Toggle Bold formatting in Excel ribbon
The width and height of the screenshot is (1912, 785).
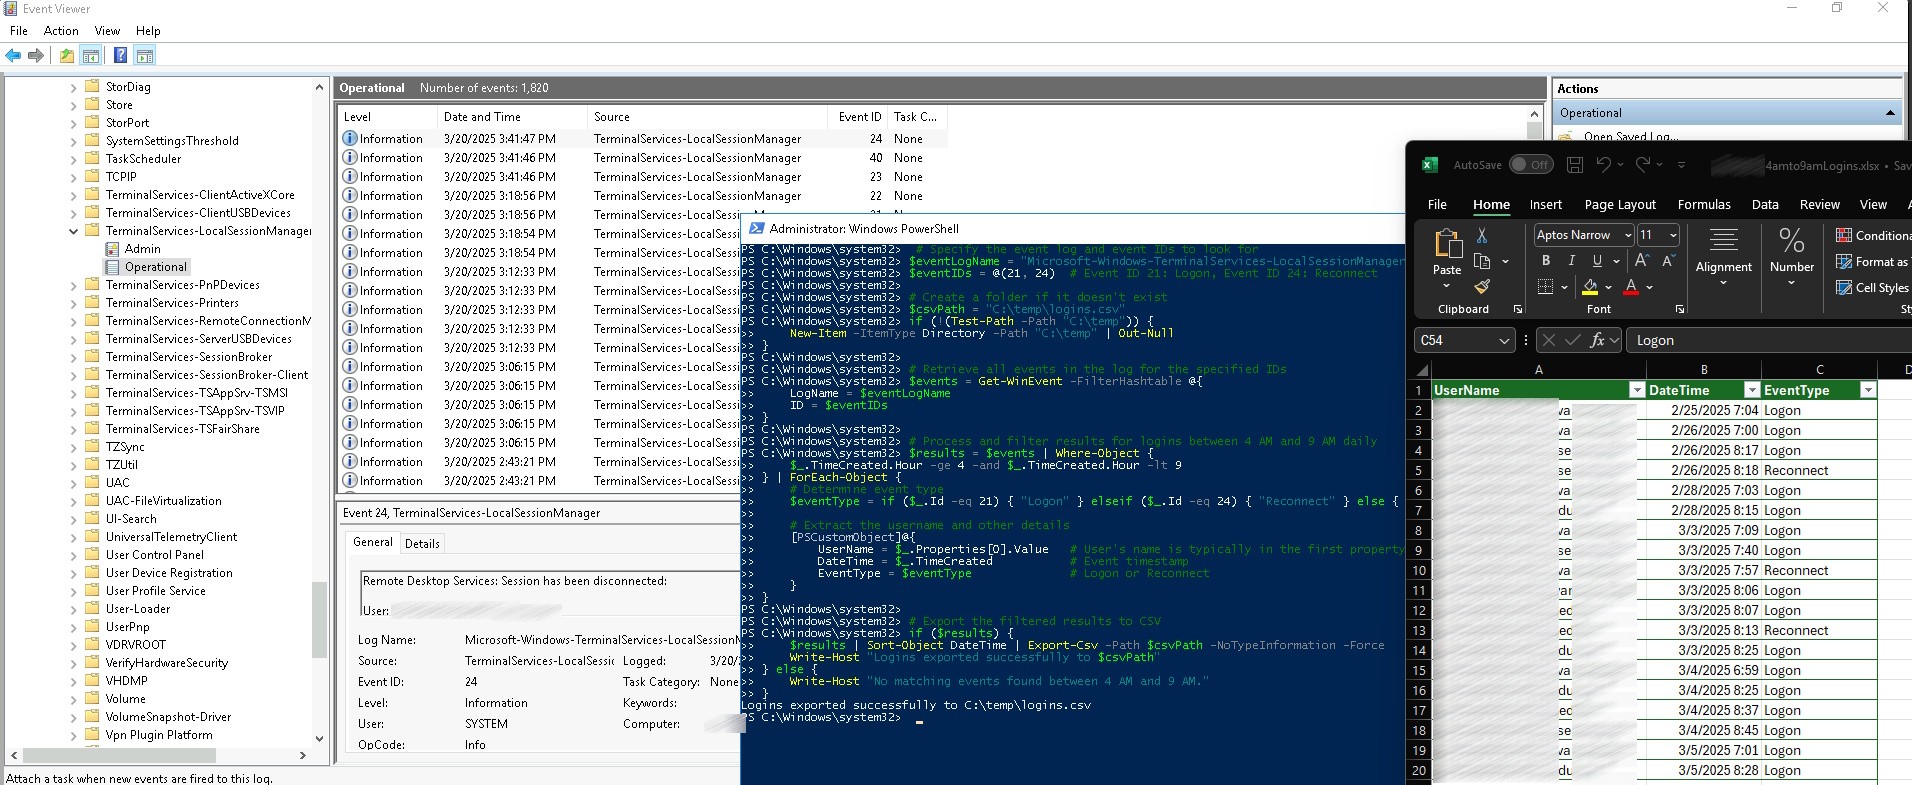click(x=1546, y=261)
